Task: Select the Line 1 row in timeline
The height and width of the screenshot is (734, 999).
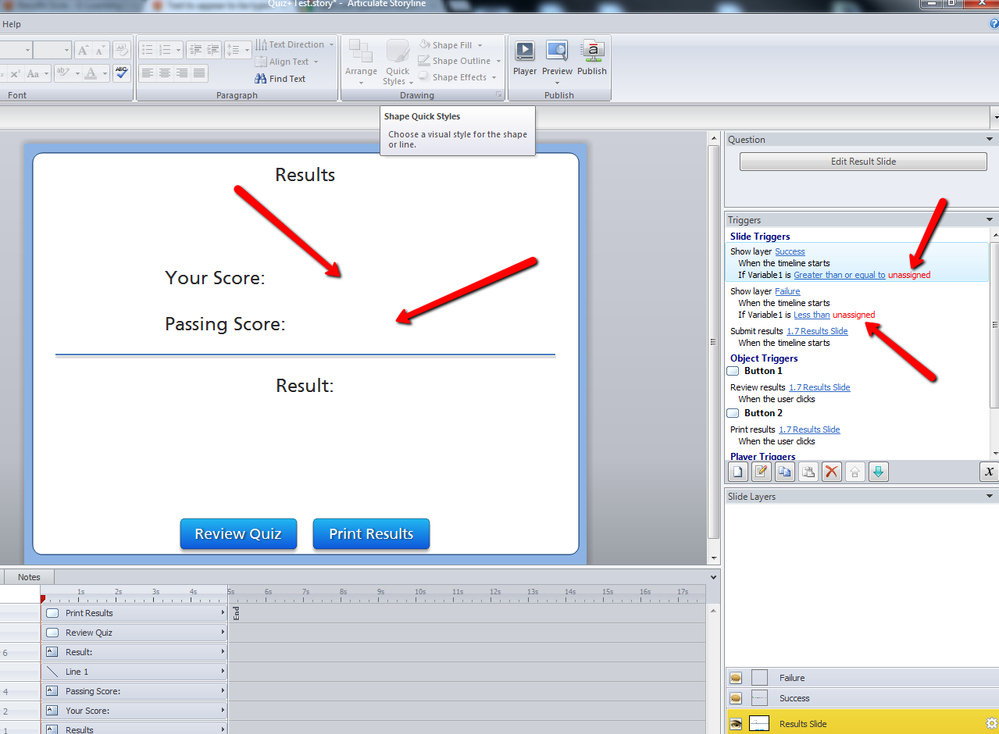Action: click(x=135, y=672)
